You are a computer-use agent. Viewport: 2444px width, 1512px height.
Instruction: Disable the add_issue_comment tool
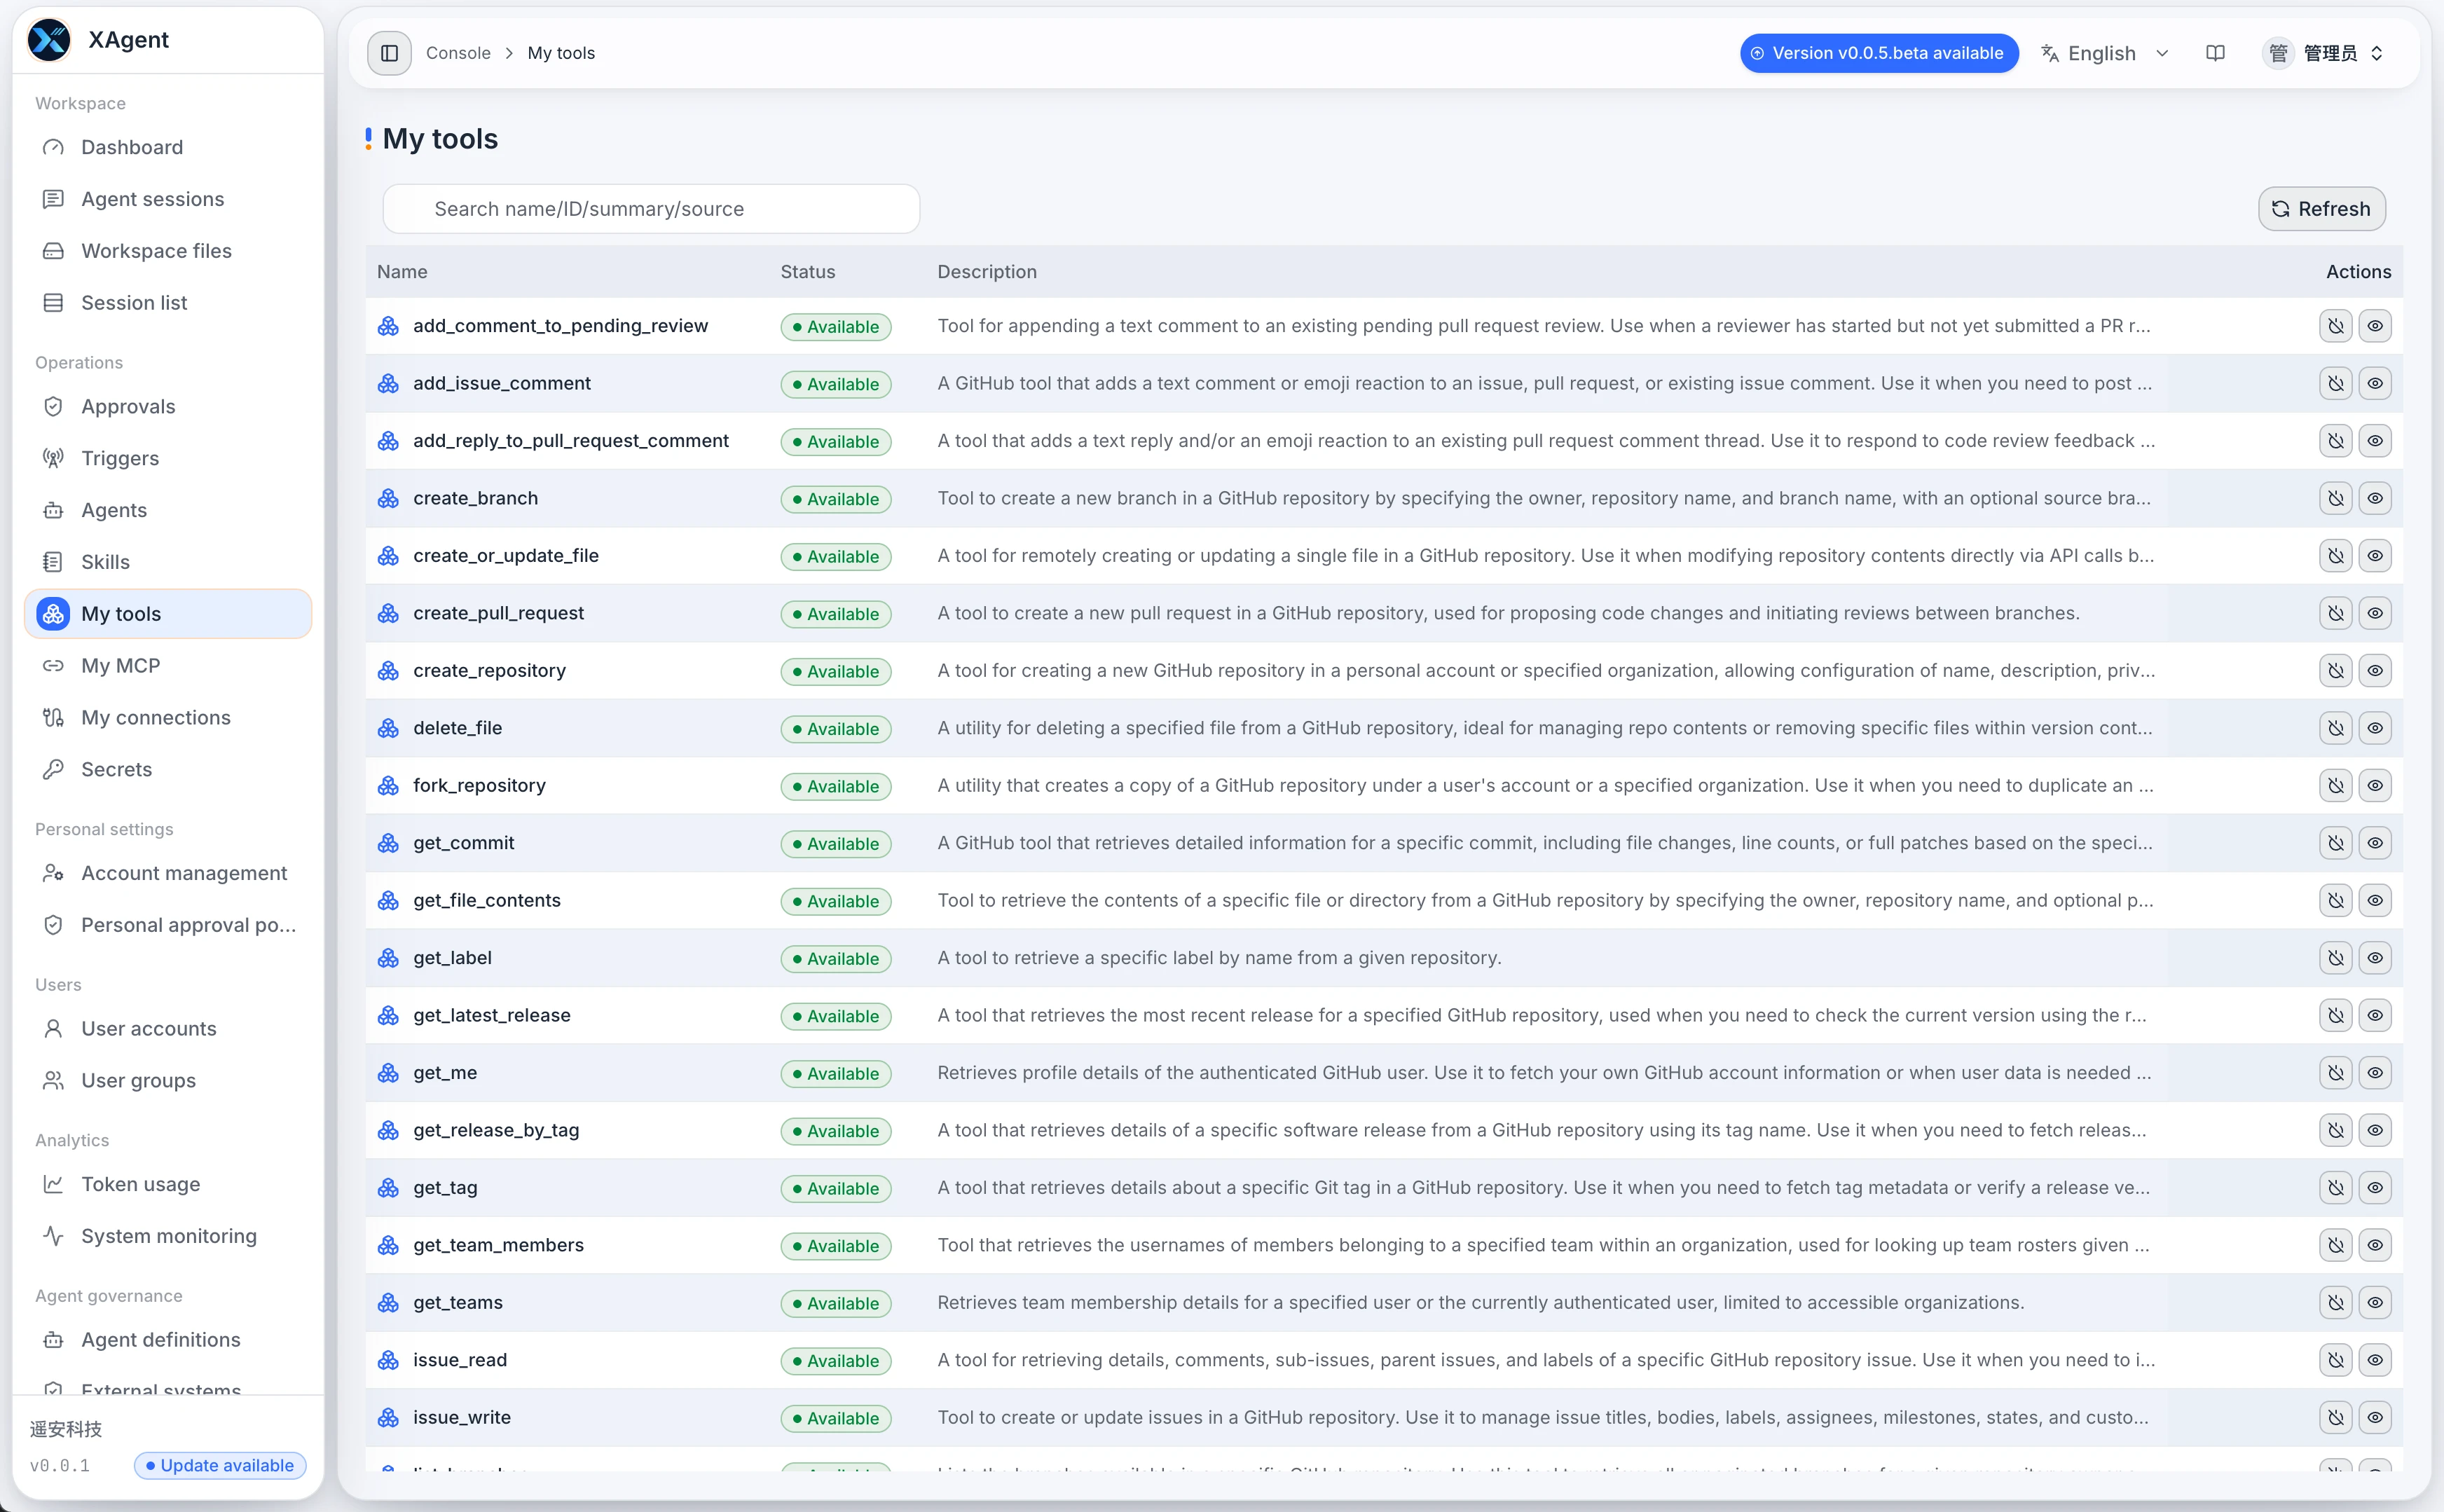(x=2335, y=383)
